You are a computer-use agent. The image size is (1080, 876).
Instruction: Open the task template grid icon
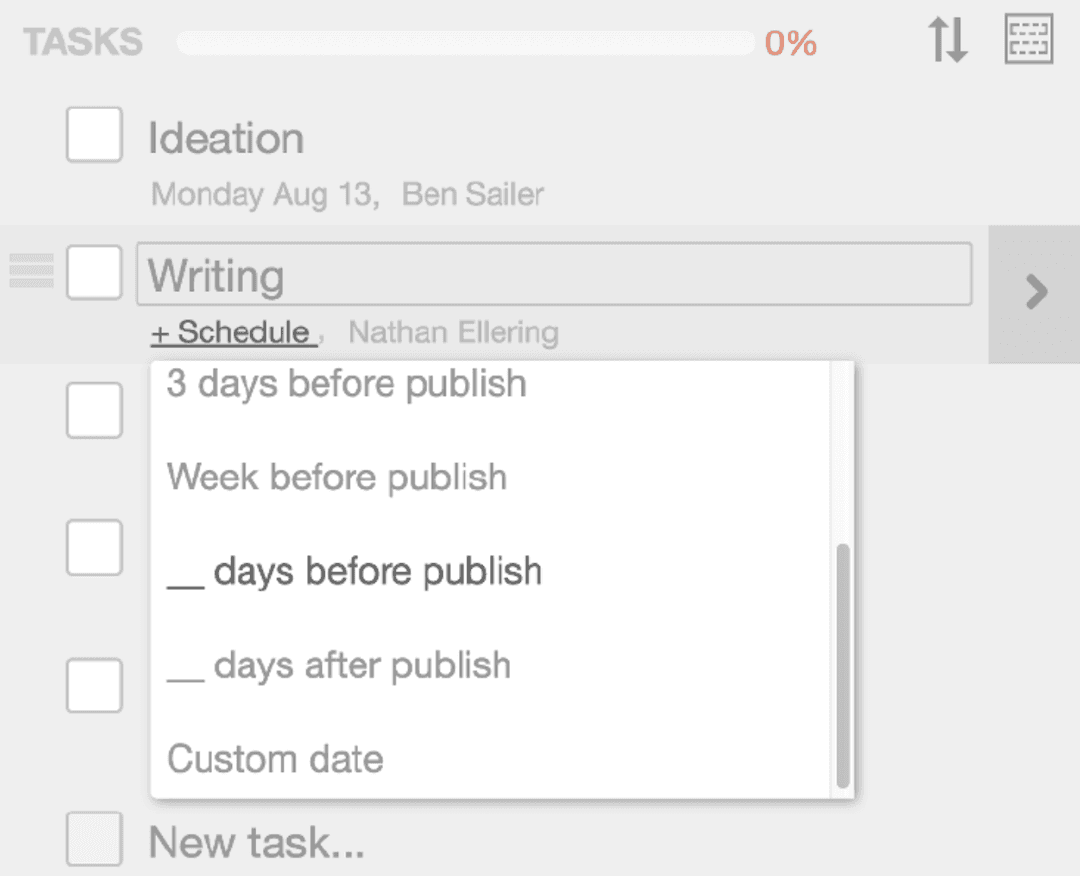[x=1029, y=40]
